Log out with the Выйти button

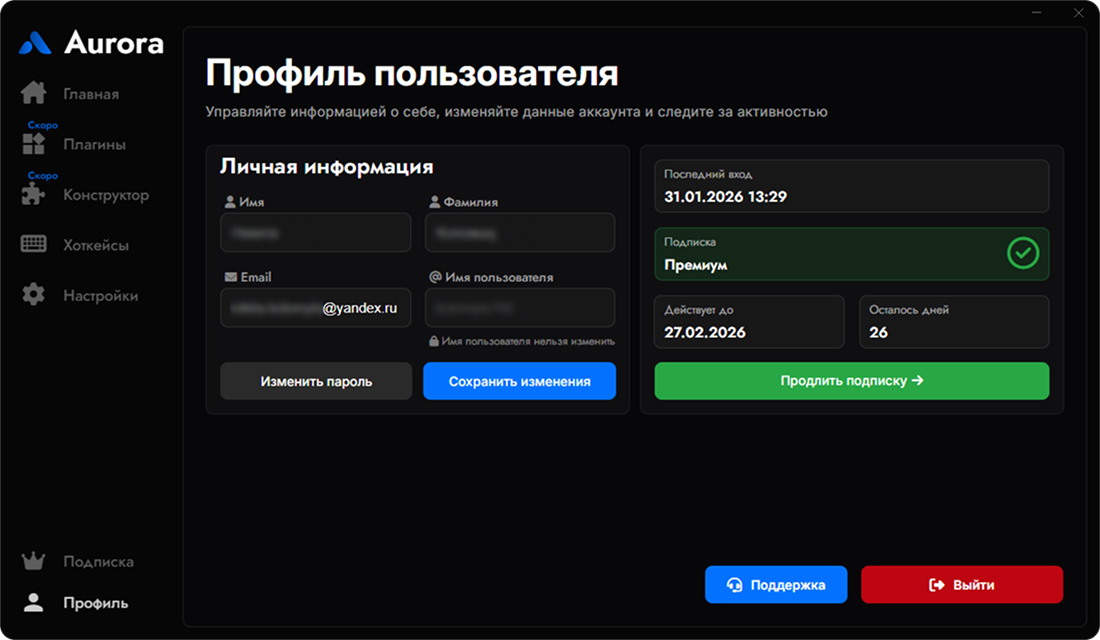click(961, 585)
